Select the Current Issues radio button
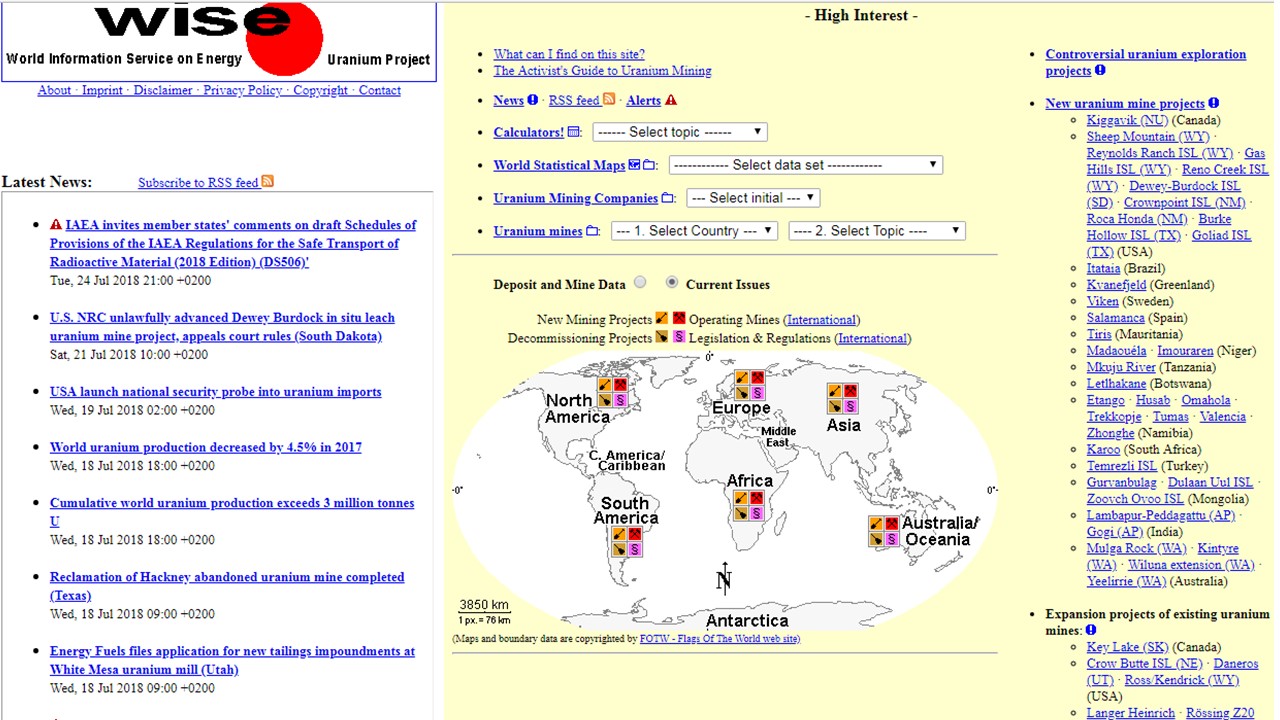This screenshot has height=720, width=1280. [x=672, y=283]
